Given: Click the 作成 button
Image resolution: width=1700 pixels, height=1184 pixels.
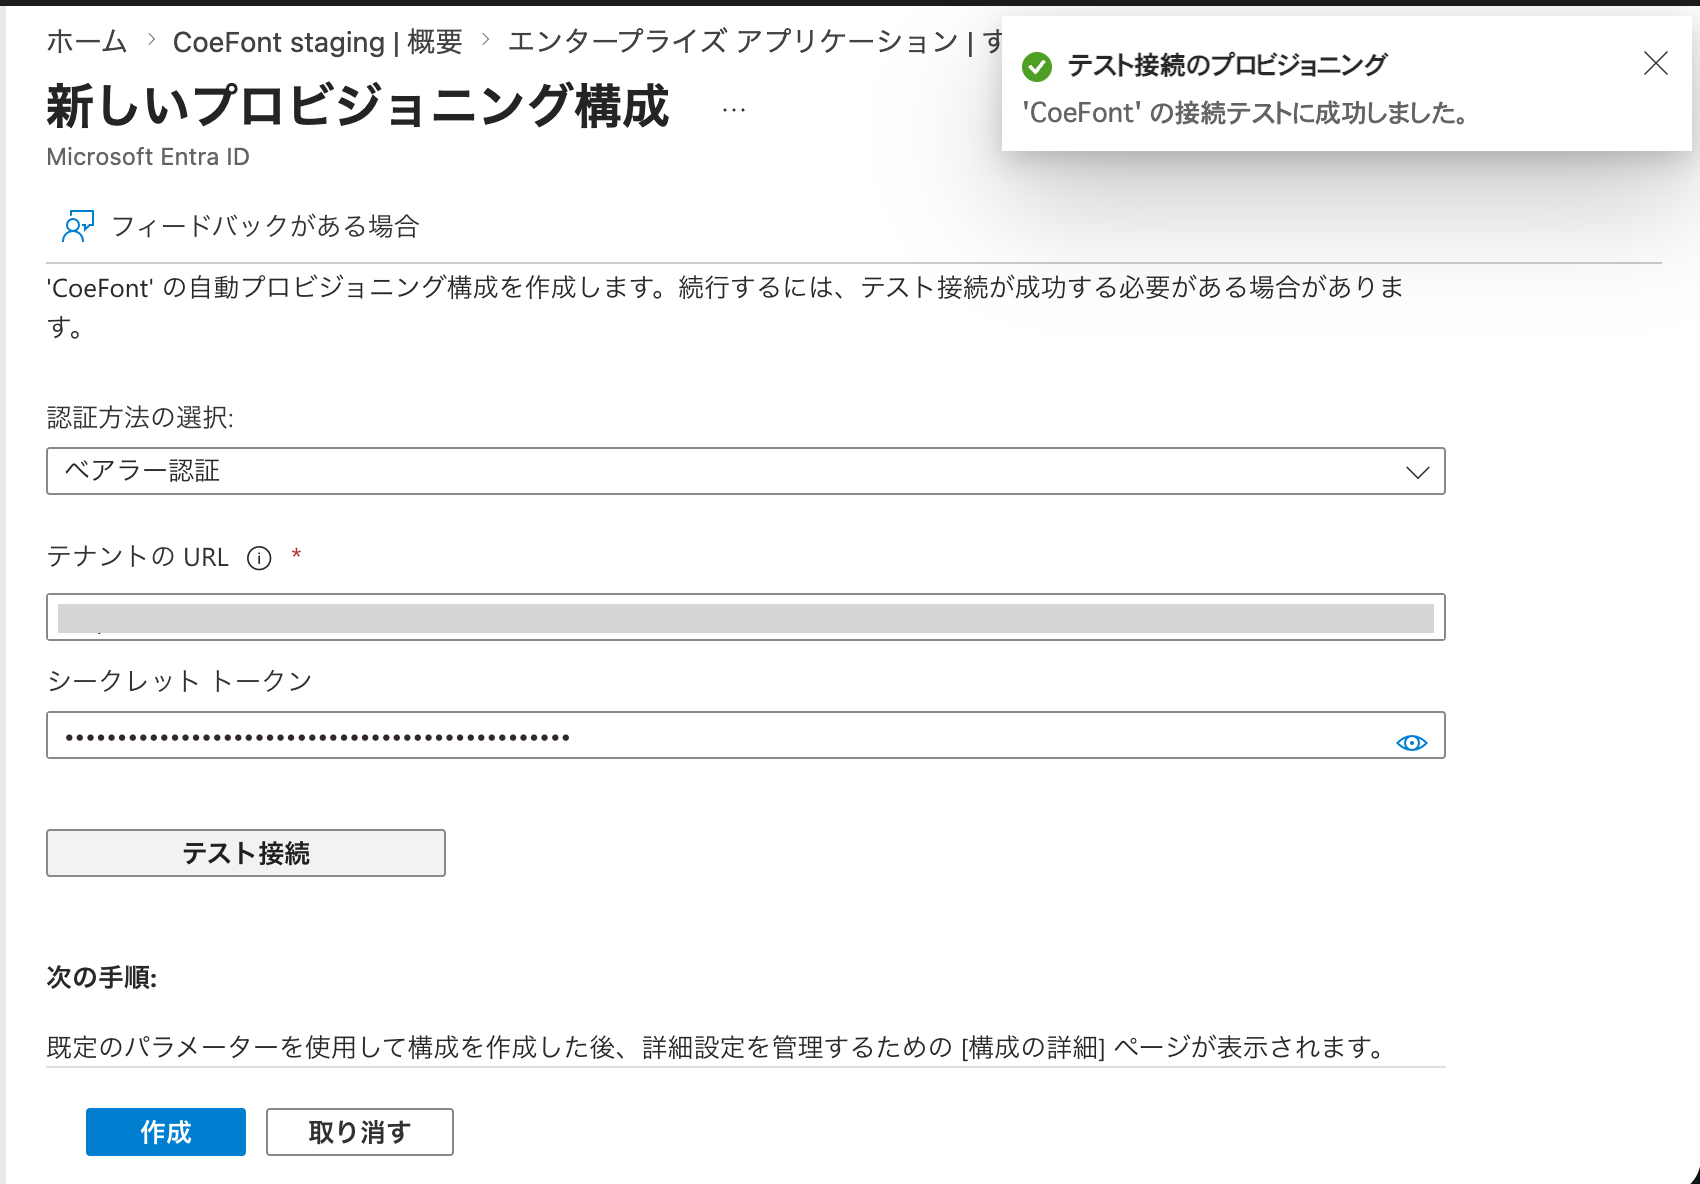Looking at the screenshot, I should click(x=166, y=1132).
